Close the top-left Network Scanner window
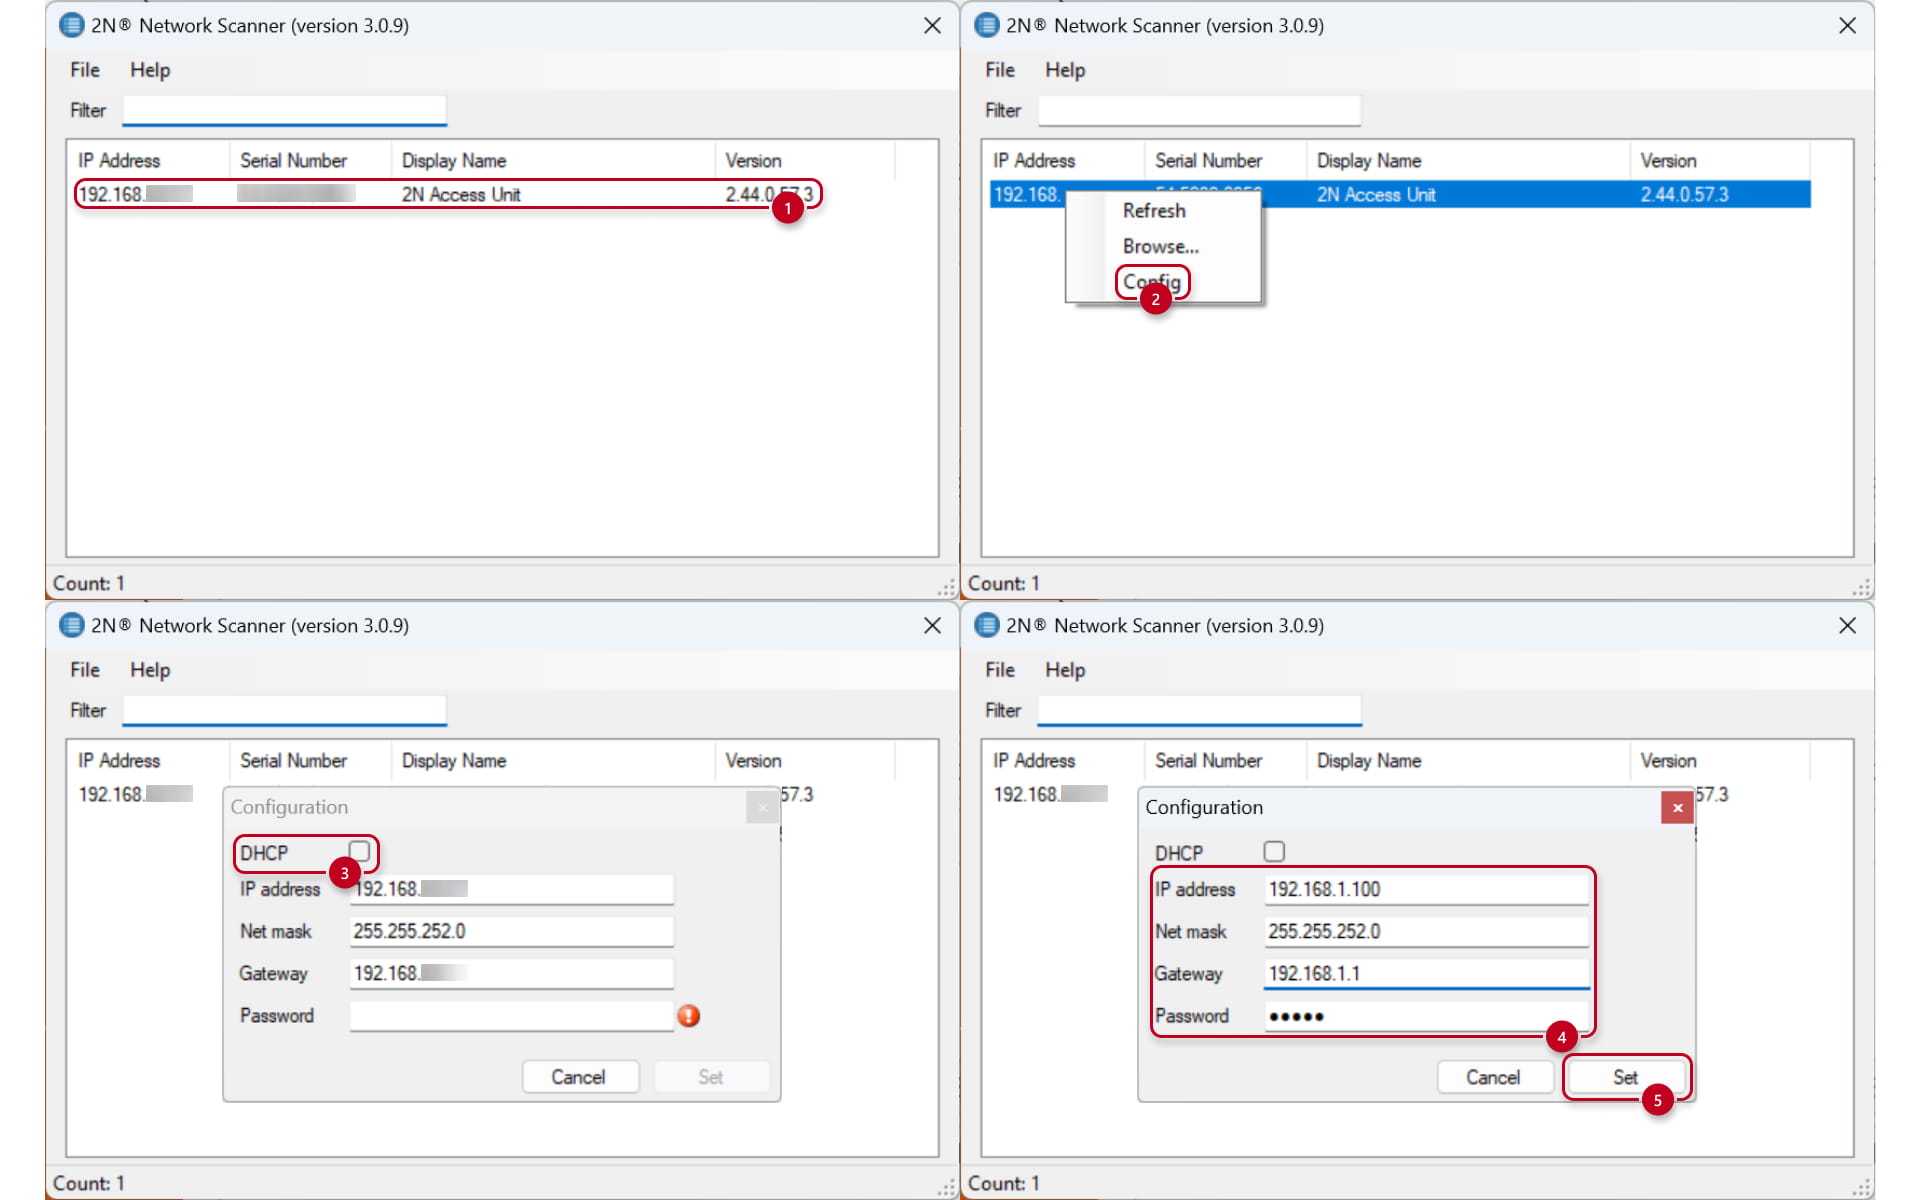Screen dimensions: 1920x1200 point(932,25)
